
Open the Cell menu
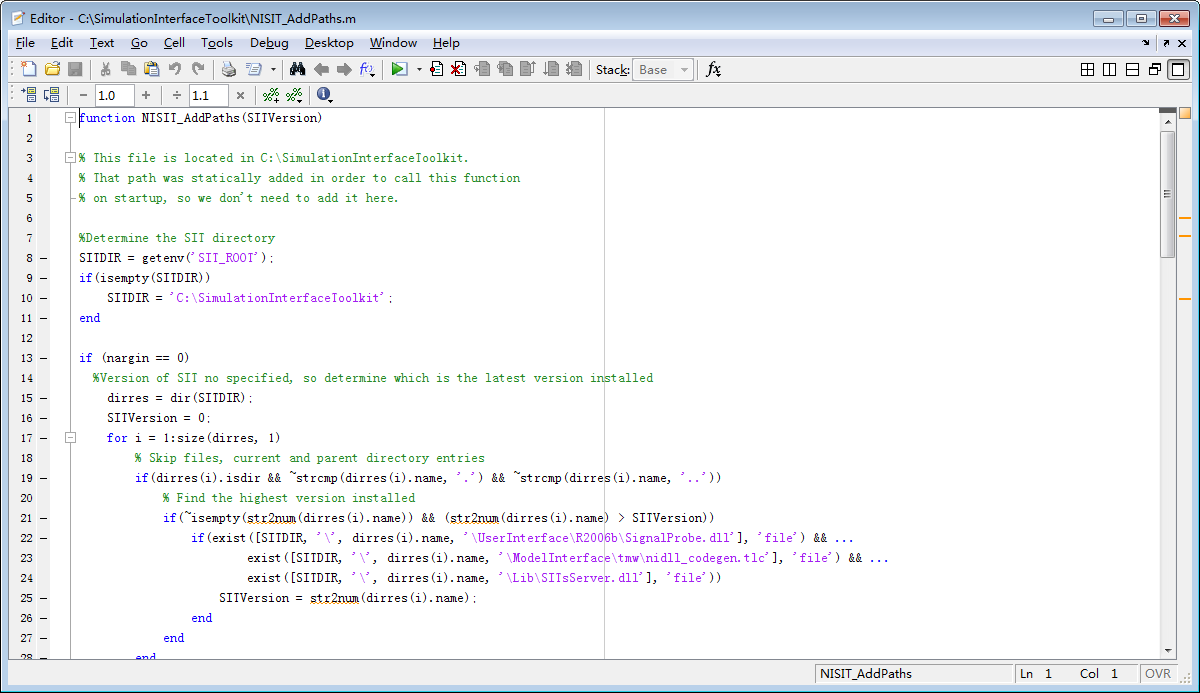[x=174, y=43]
